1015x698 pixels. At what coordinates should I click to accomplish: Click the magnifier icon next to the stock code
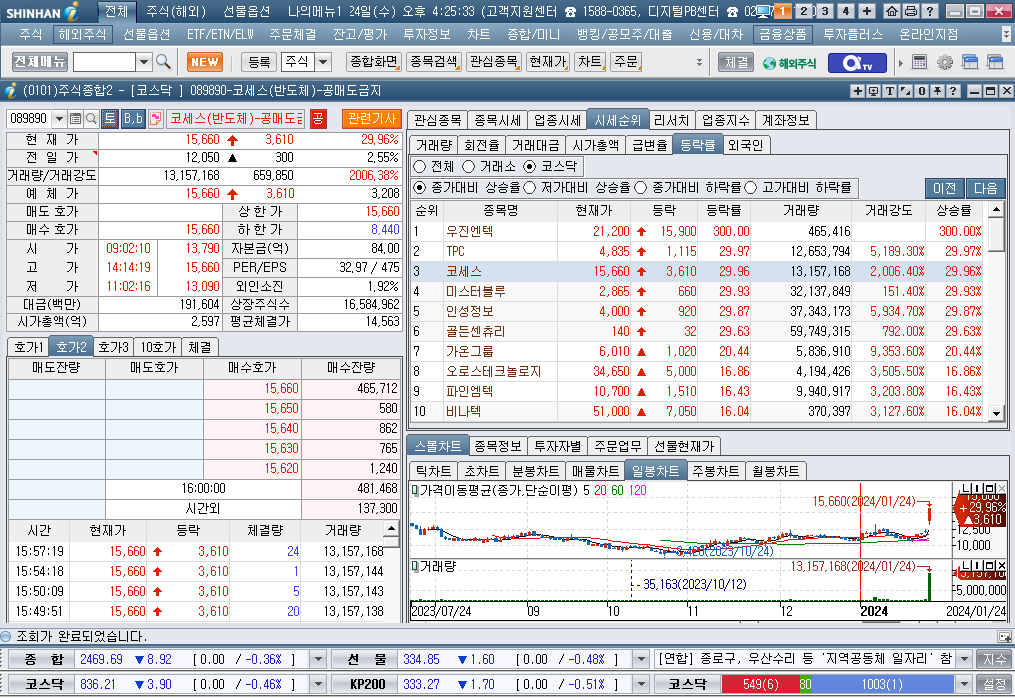pyautogui.click(x=91, y=118)
